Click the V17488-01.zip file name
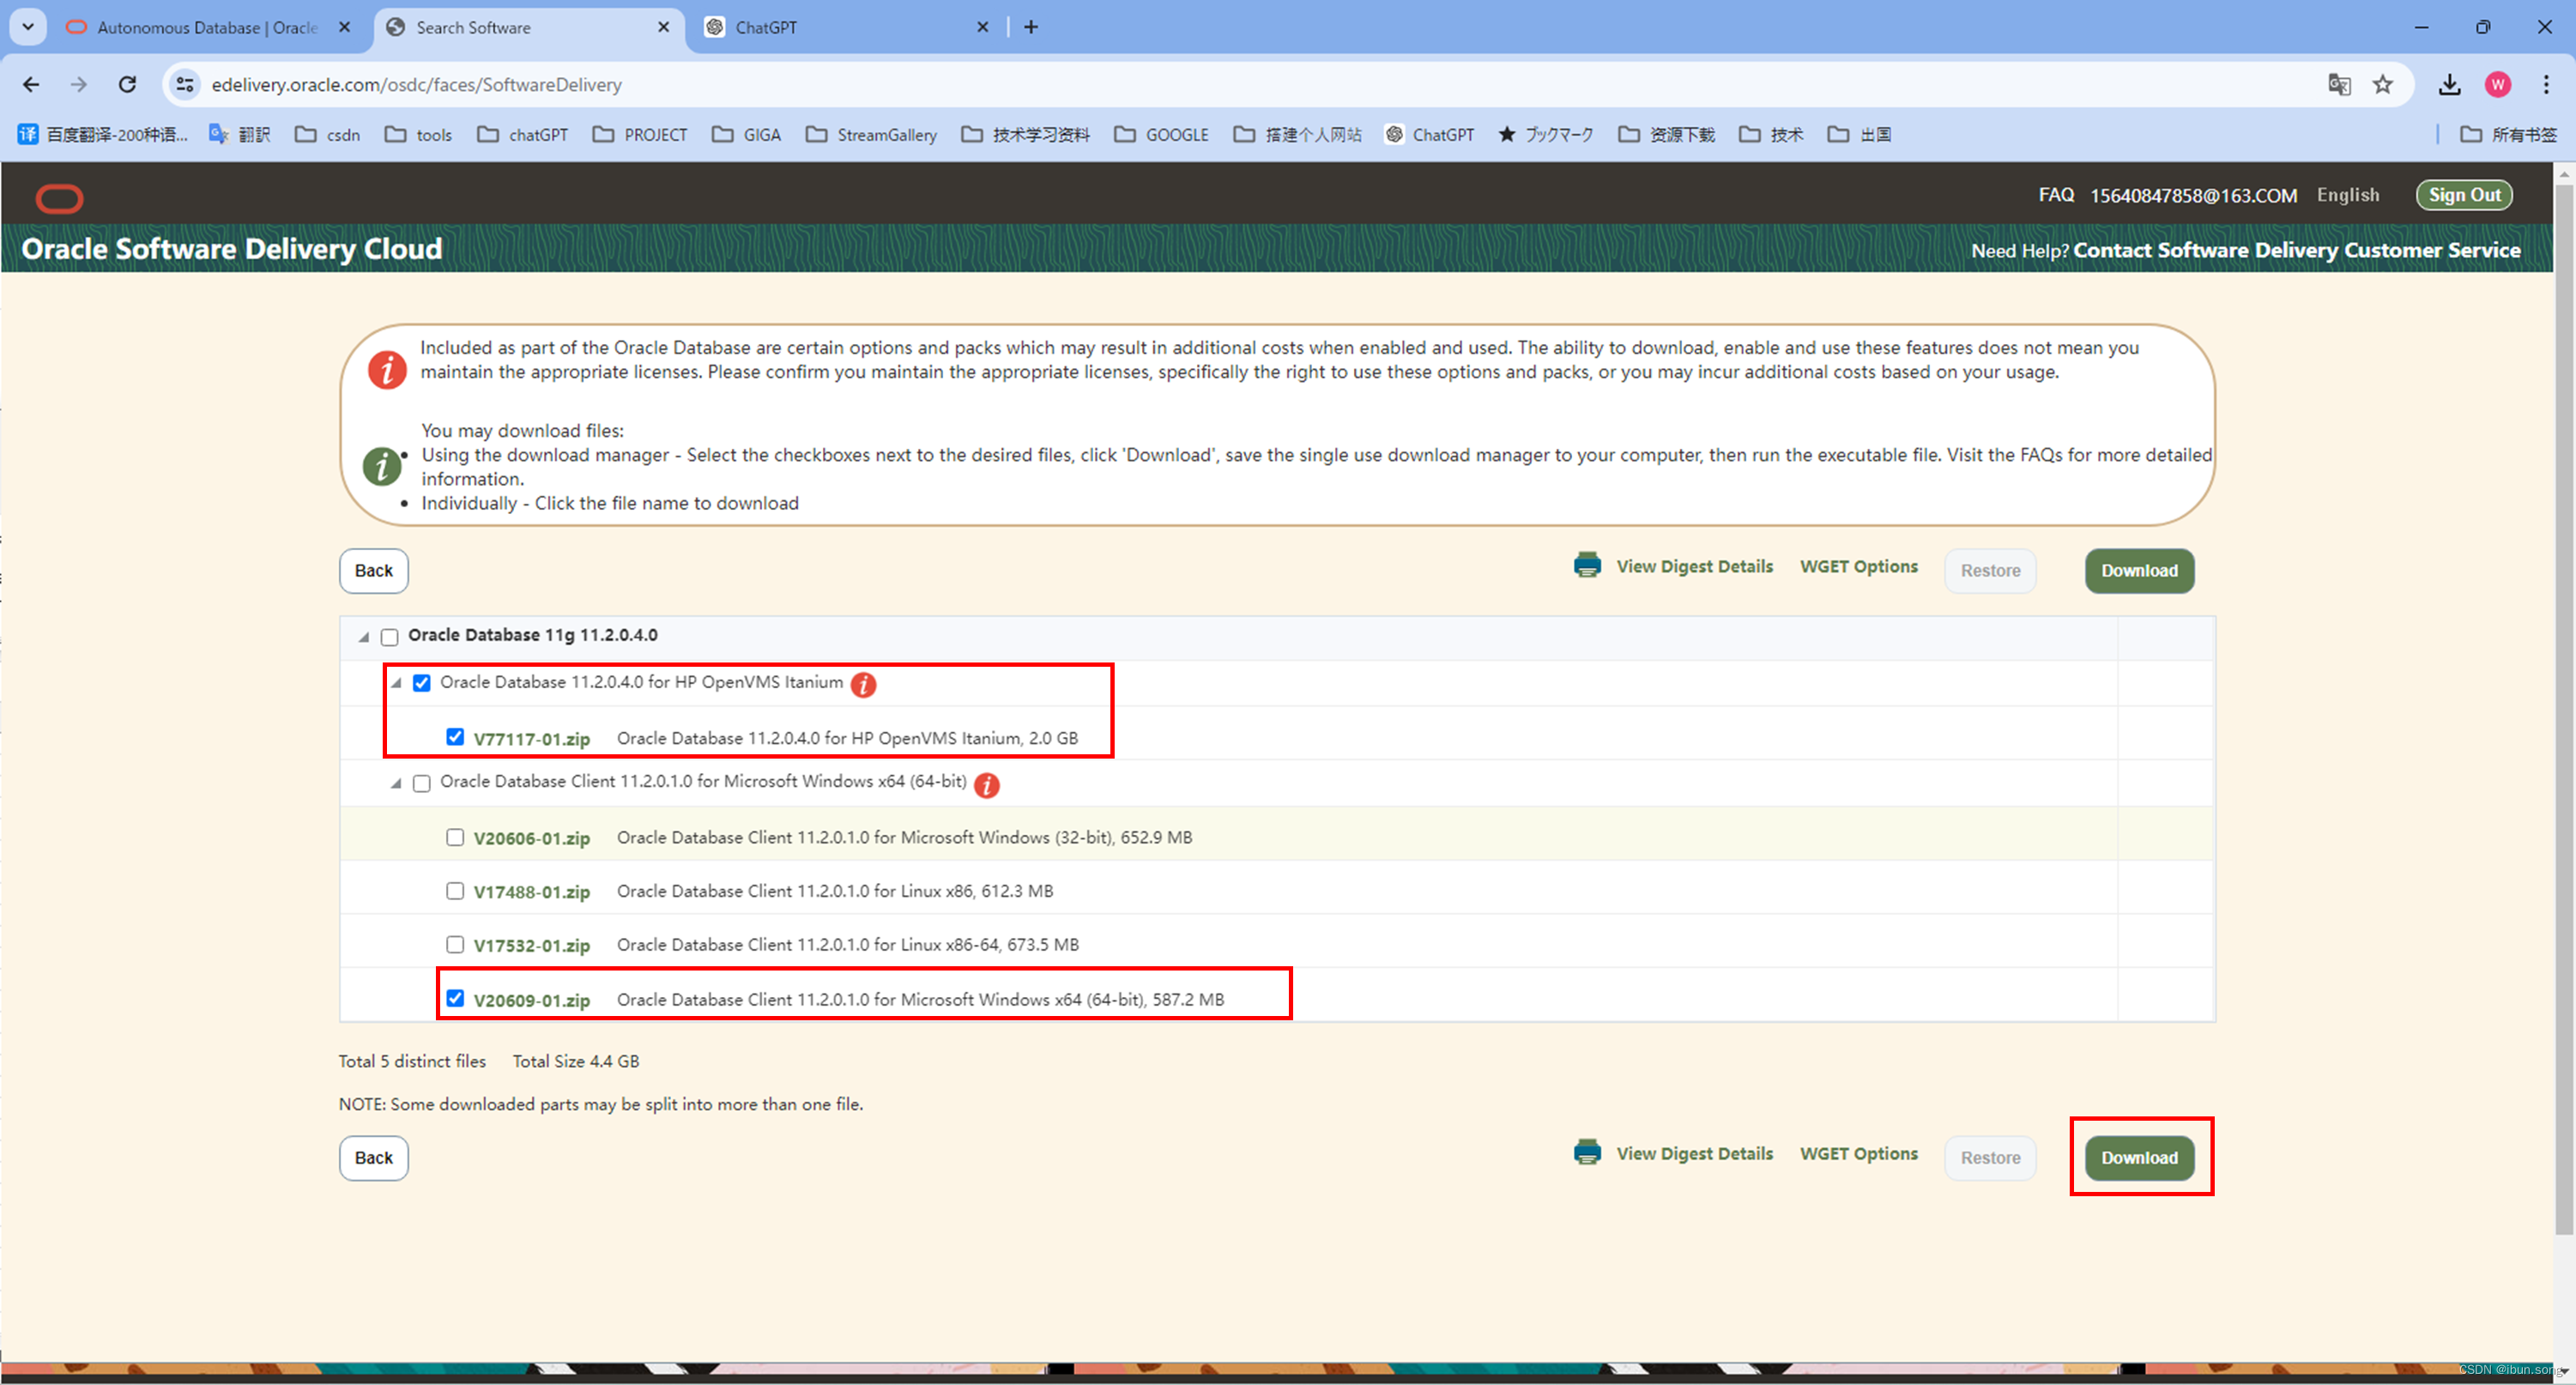The image size is (2576, 1385). pyautogui.click(x=532, y=892)
